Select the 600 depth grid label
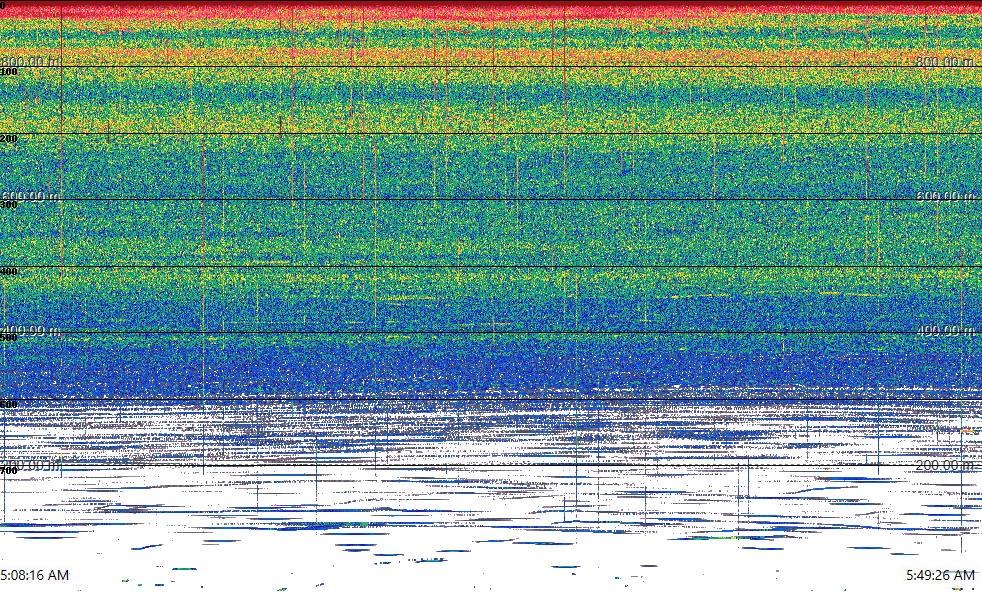The width and height of the screenshot is (982, 592). coord(9,404)
